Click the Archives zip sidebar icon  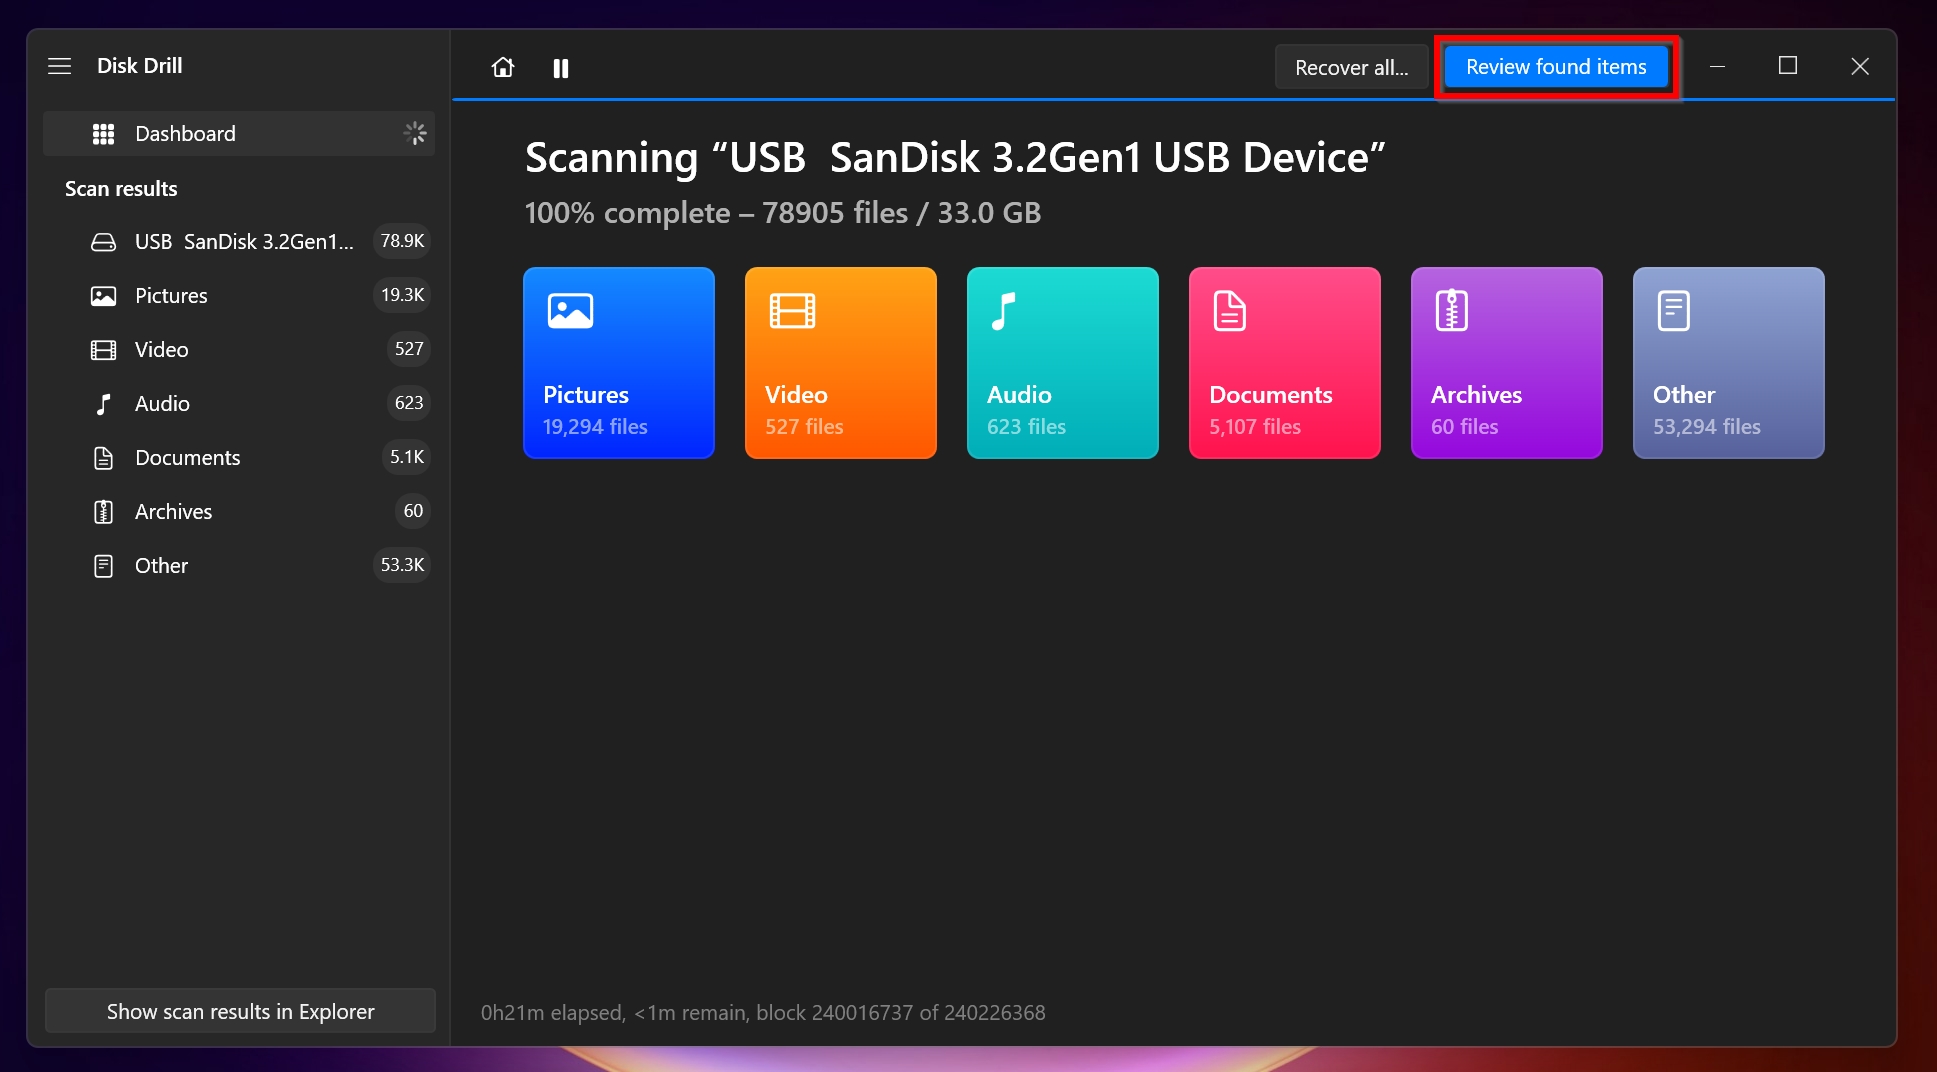coord(103,512)
